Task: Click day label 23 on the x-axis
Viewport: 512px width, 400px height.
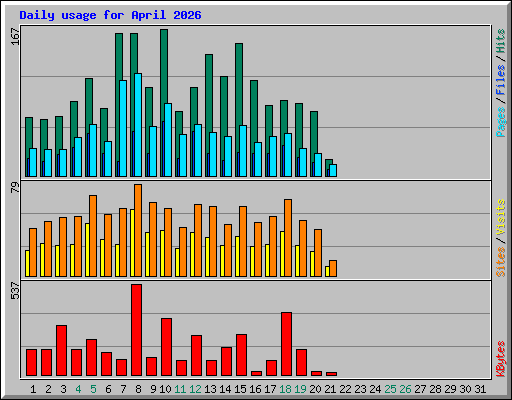Action: (x=360, y=389)
